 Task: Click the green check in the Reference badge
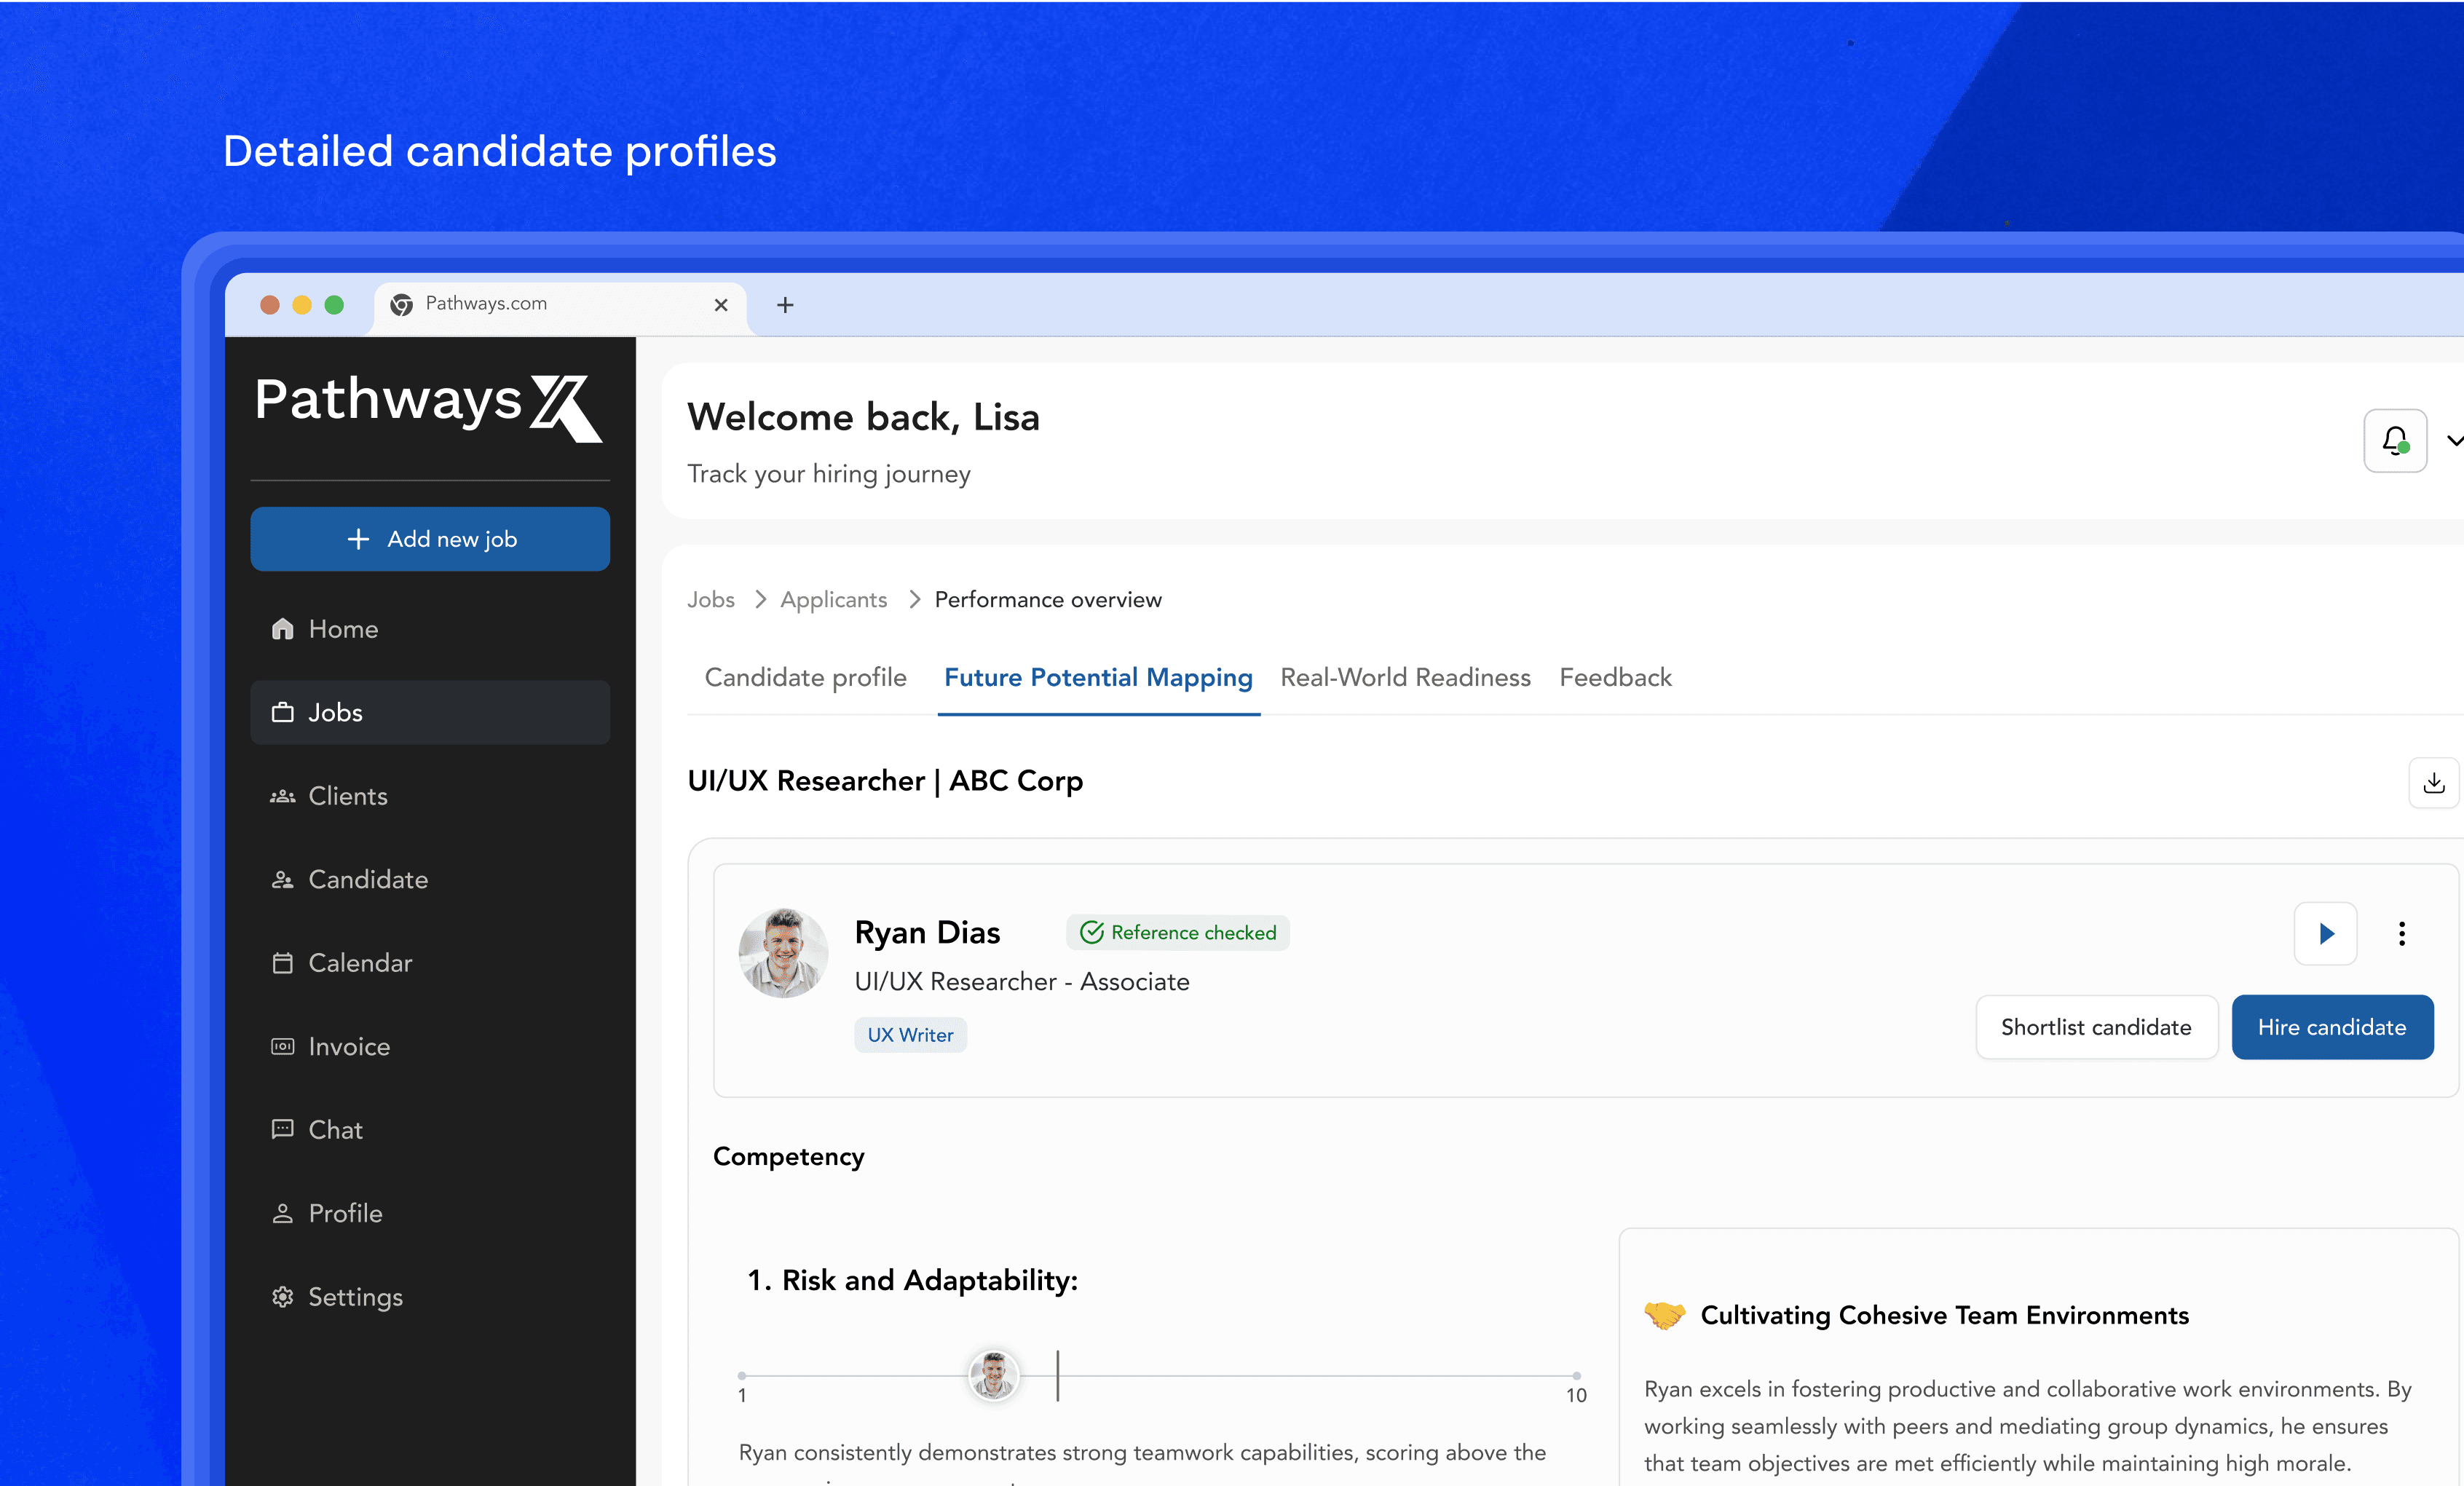pos(1091,932)
